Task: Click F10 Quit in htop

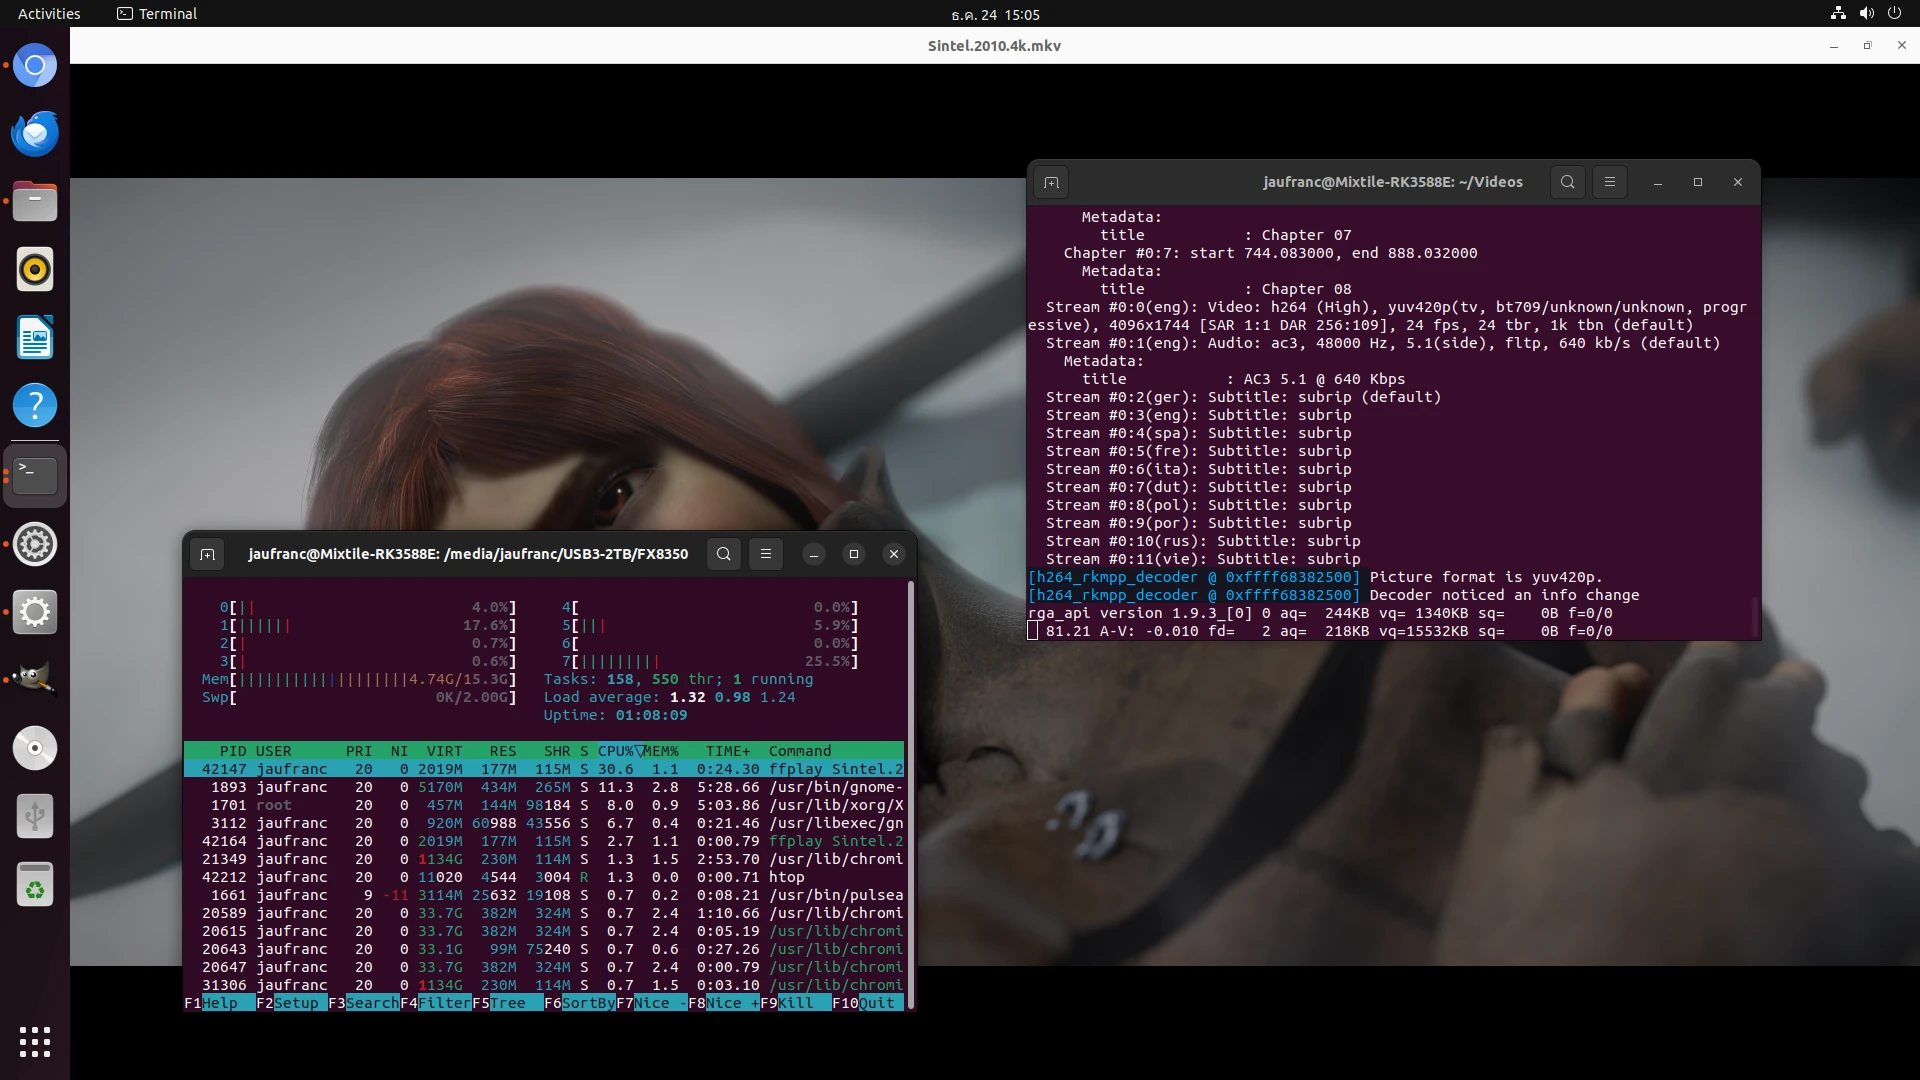Action: (867, 1003)
